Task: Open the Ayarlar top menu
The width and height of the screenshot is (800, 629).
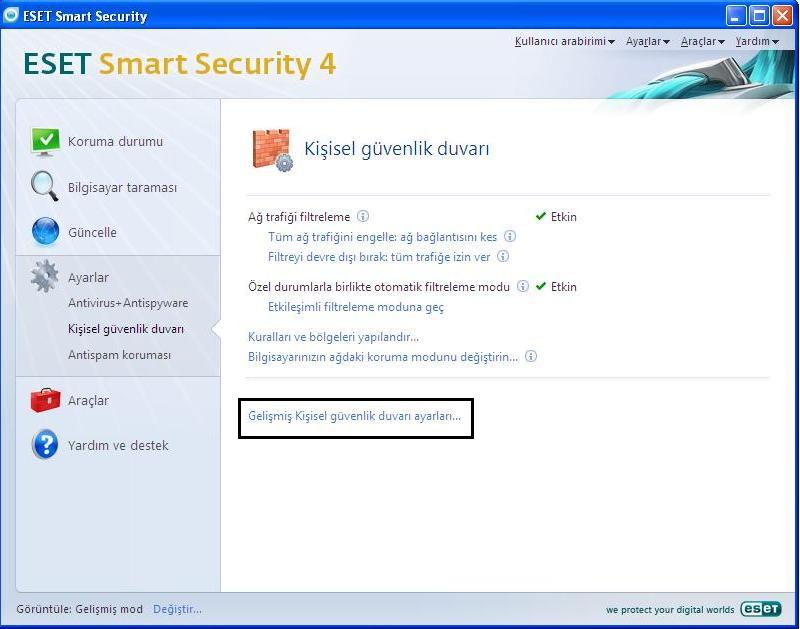Action: (x=647, y=41)
